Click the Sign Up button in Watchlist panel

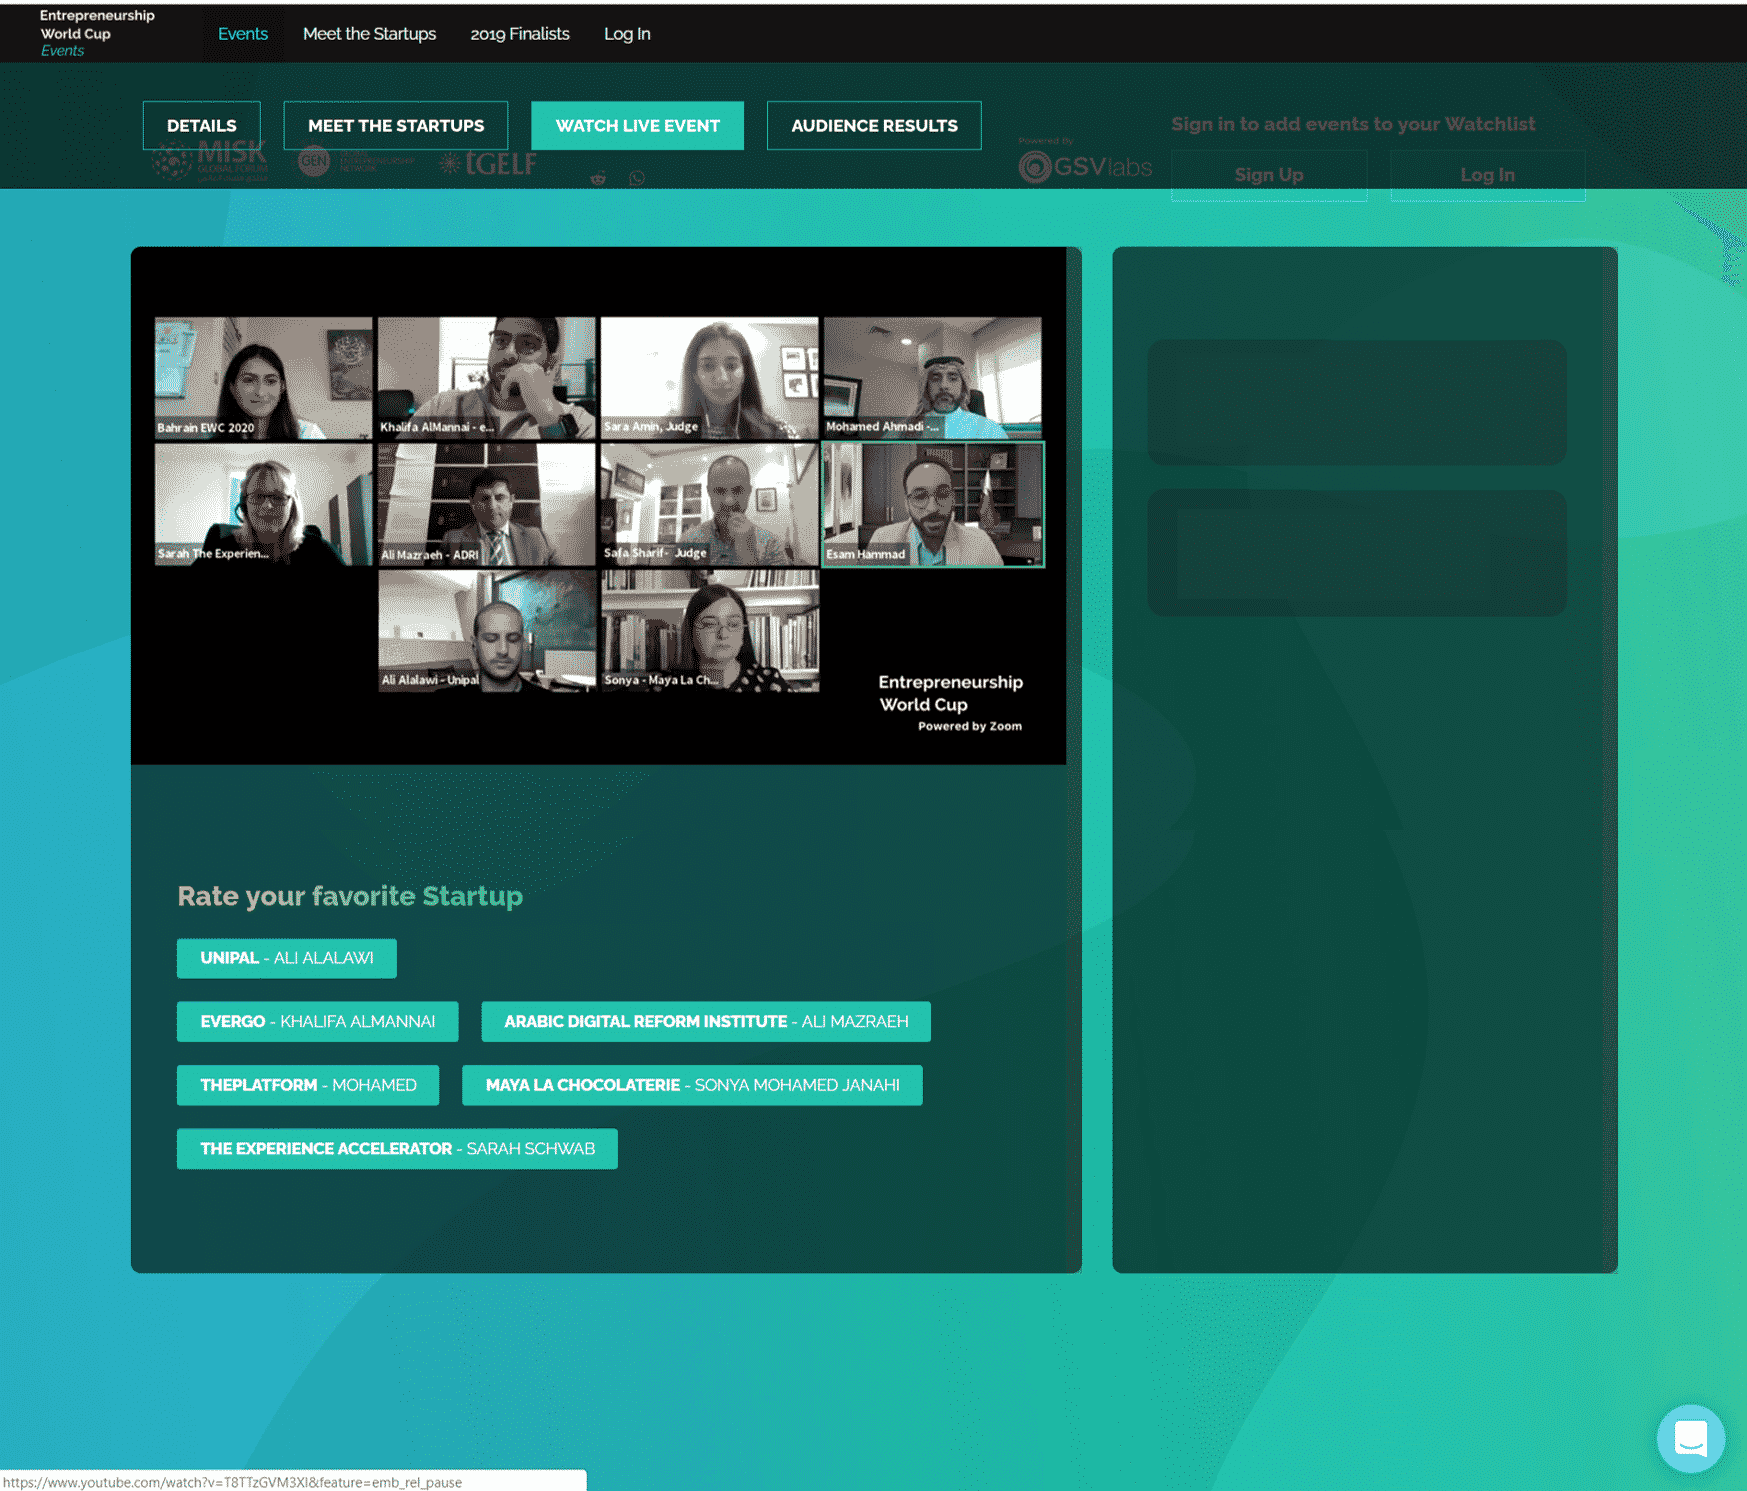click(1269, 175)
